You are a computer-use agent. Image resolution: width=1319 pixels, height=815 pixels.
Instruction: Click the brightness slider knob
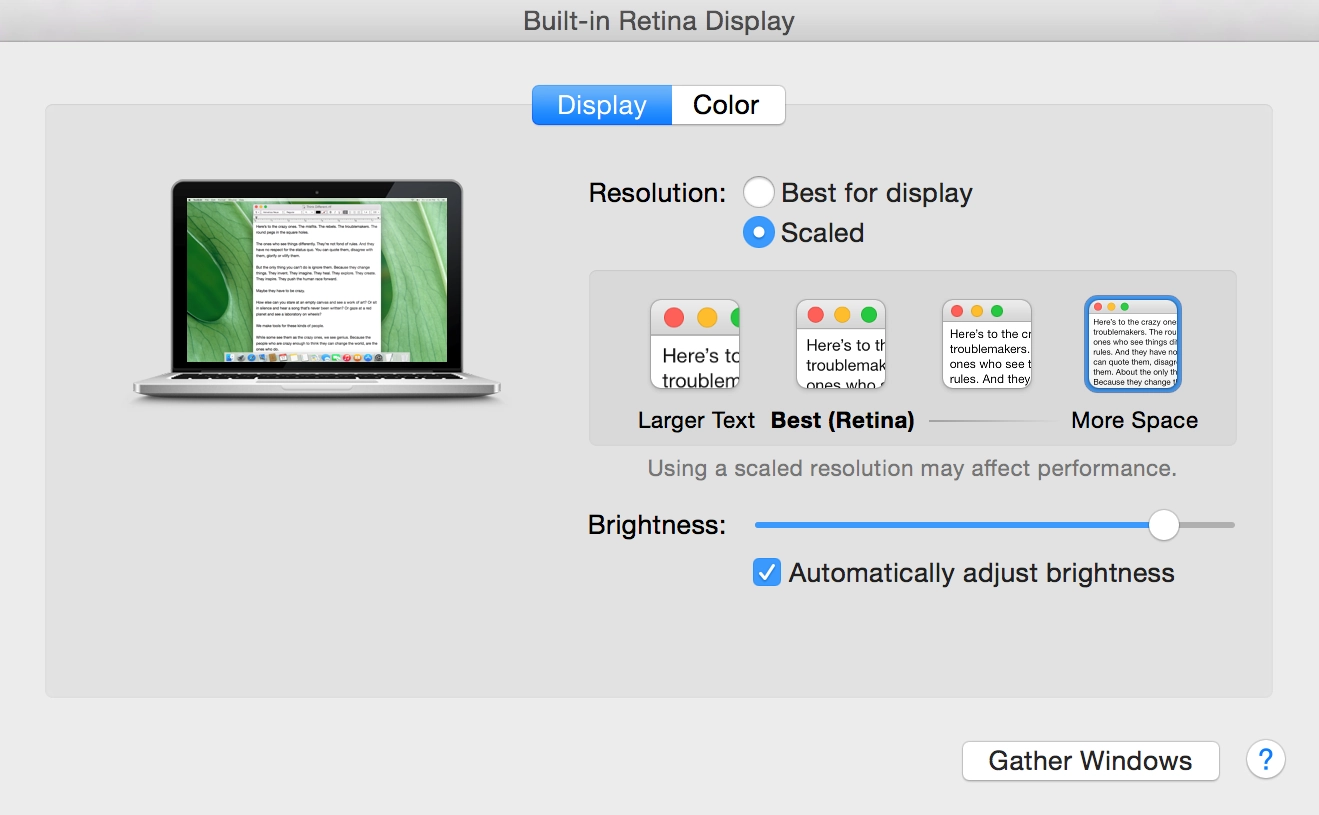pos(1163,524)
